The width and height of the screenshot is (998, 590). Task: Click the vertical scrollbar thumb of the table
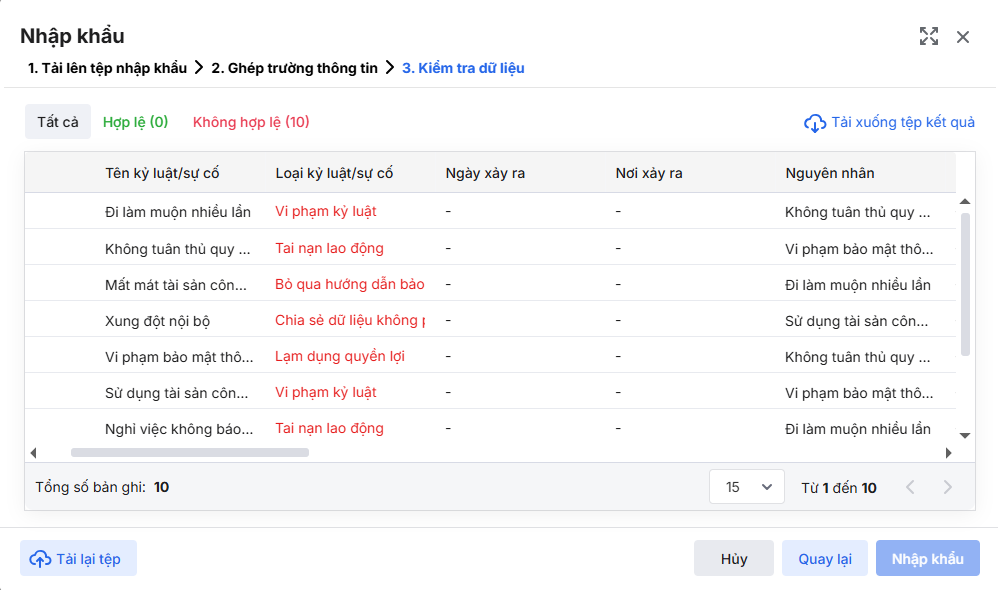coord(965,284)
